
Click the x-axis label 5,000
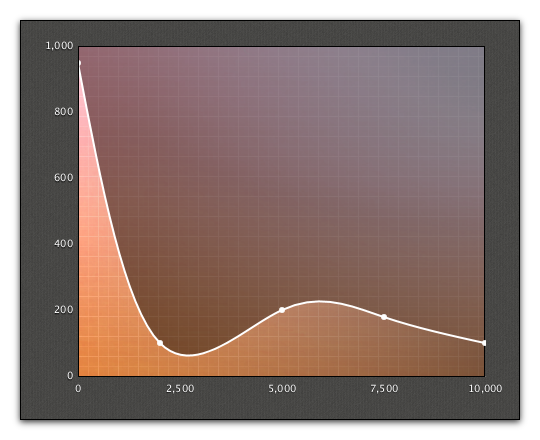point(282,389)
